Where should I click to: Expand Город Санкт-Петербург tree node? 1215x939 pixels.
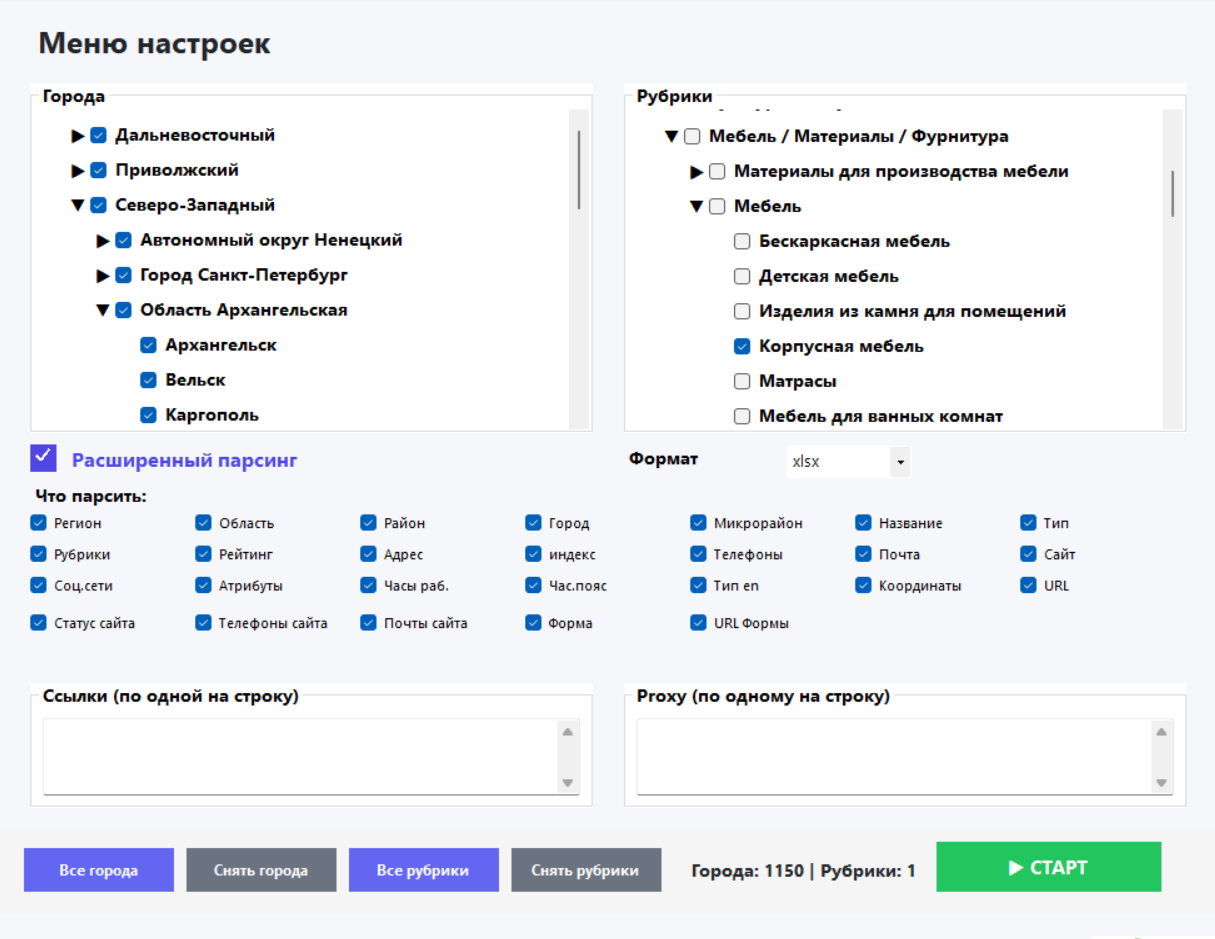pyautogui.click(x=103, y=276)
